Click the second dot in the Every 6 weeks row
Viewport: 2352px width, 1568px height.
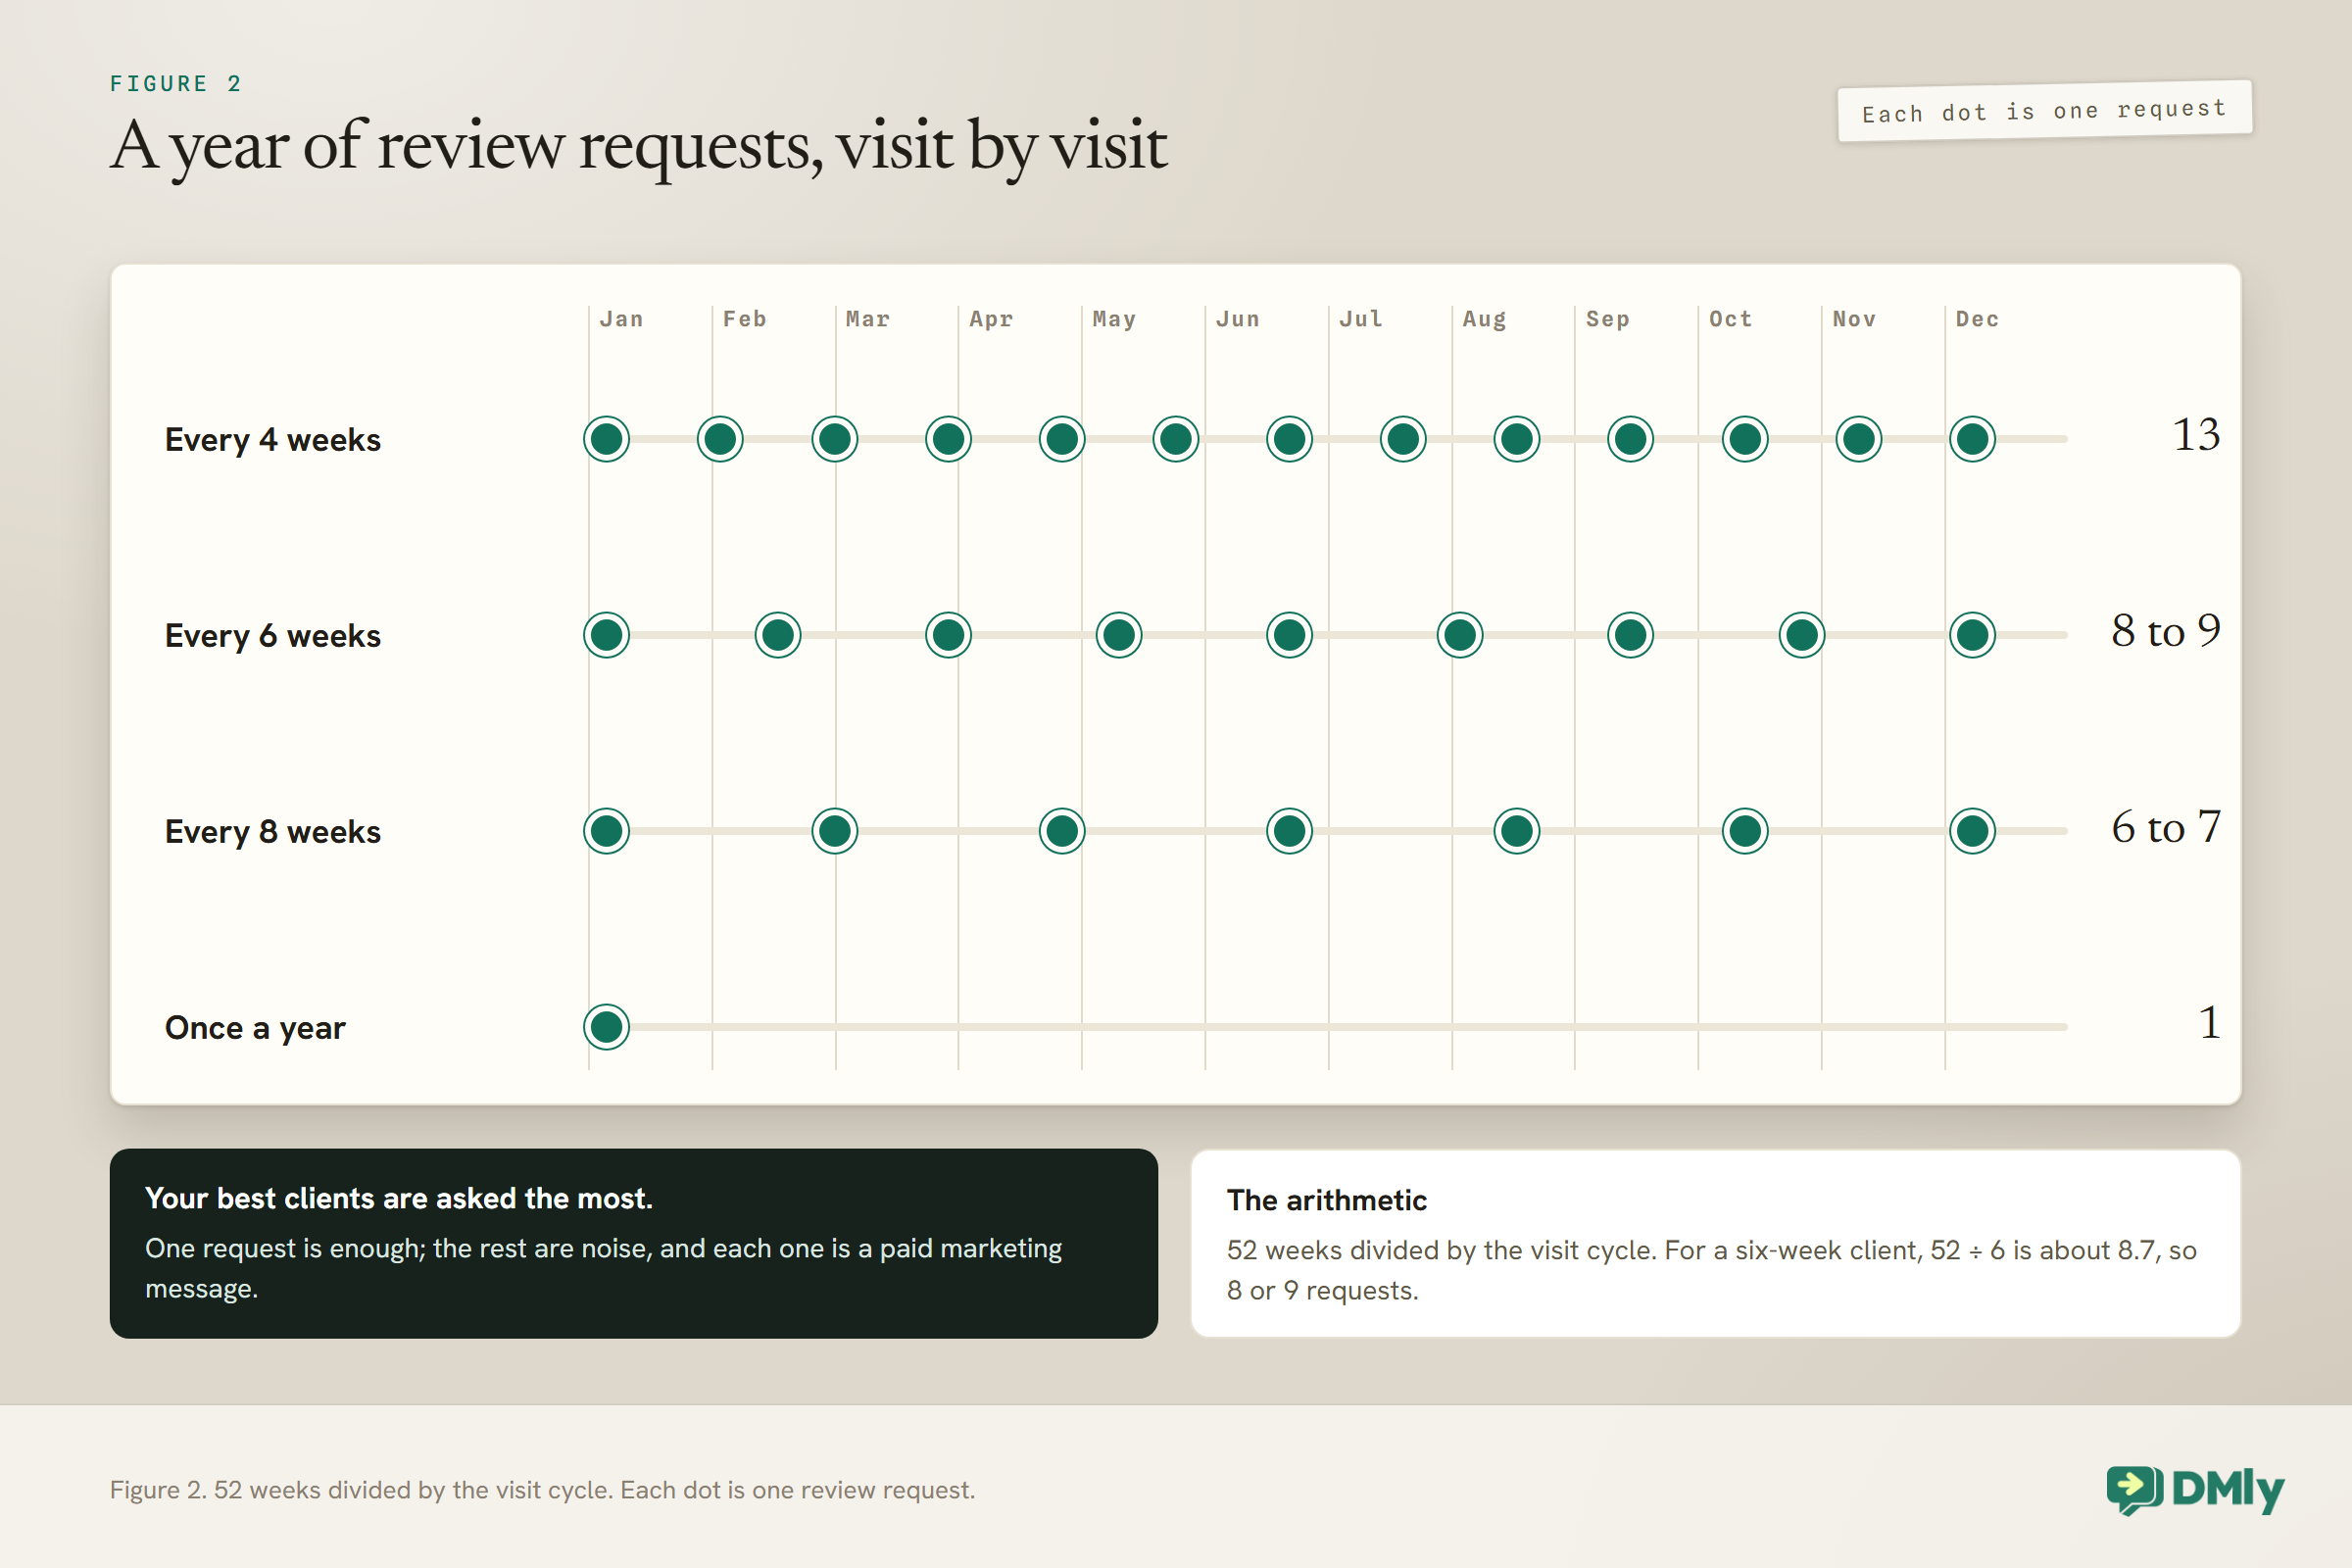point(778,635)
